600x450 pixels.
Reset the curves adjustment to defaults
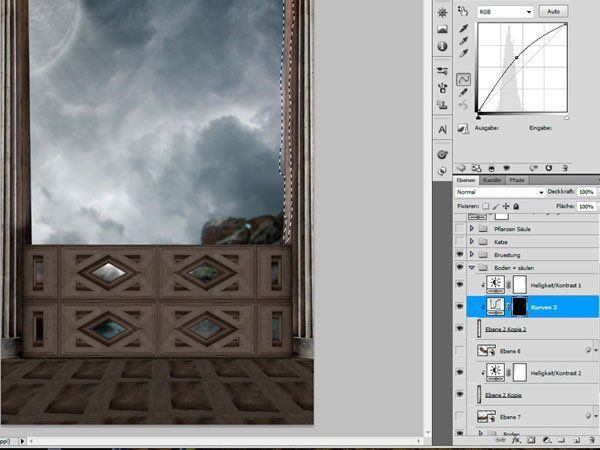tap(549, 168)
